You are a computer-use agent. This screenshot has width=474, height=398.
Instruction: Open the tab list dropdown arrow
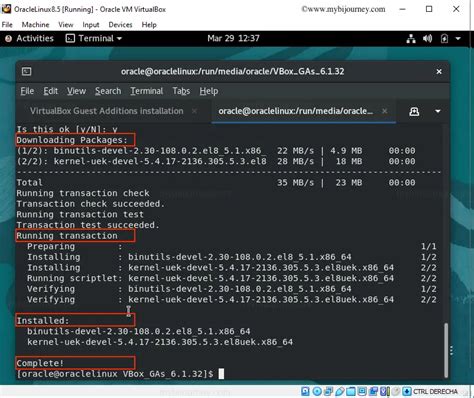click(438, 111)
